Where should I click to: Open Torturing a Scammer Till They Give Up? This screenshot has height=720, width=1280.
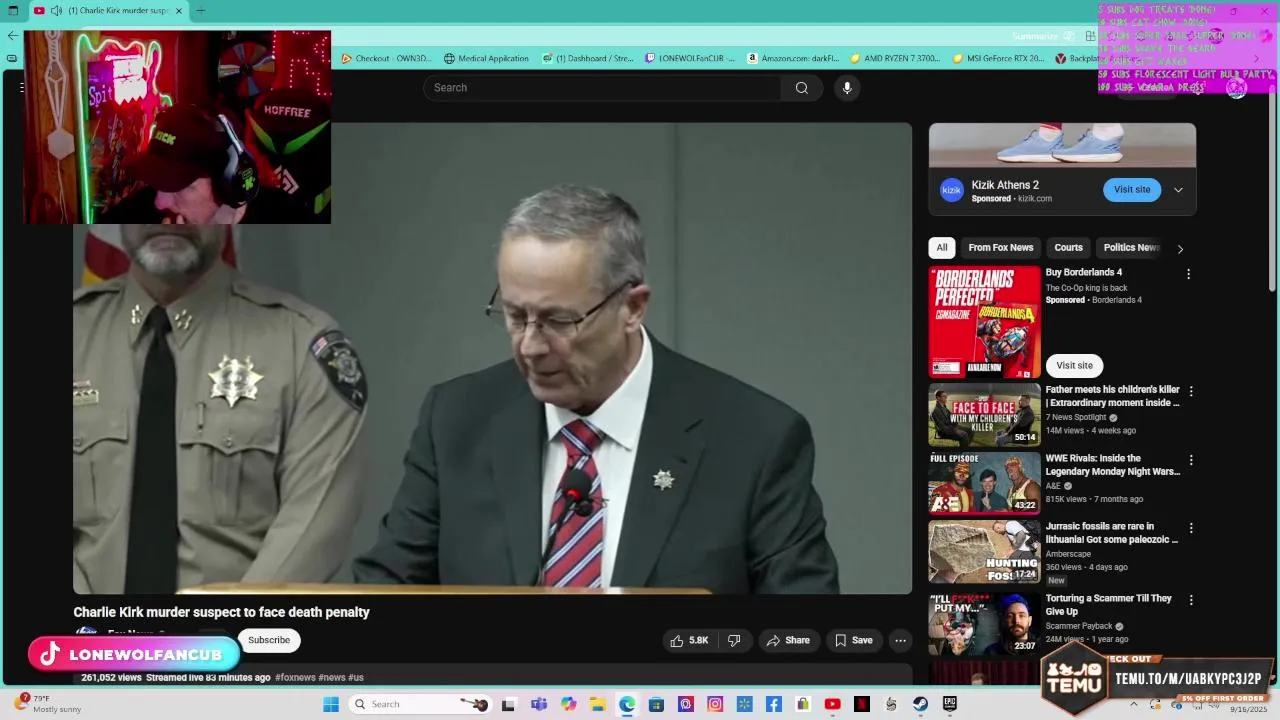1108,605
